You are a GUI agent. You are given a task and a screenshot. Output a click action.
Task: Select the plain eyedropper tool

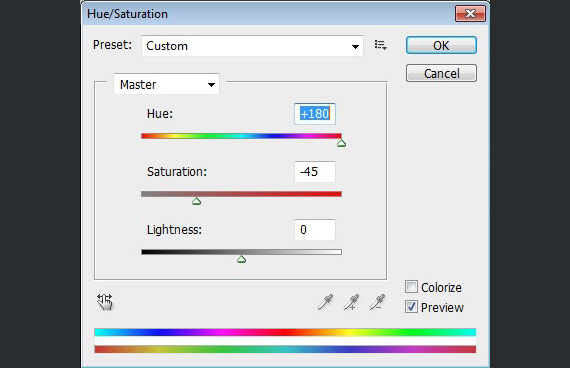pyautogui.click(x=325, y=302)
